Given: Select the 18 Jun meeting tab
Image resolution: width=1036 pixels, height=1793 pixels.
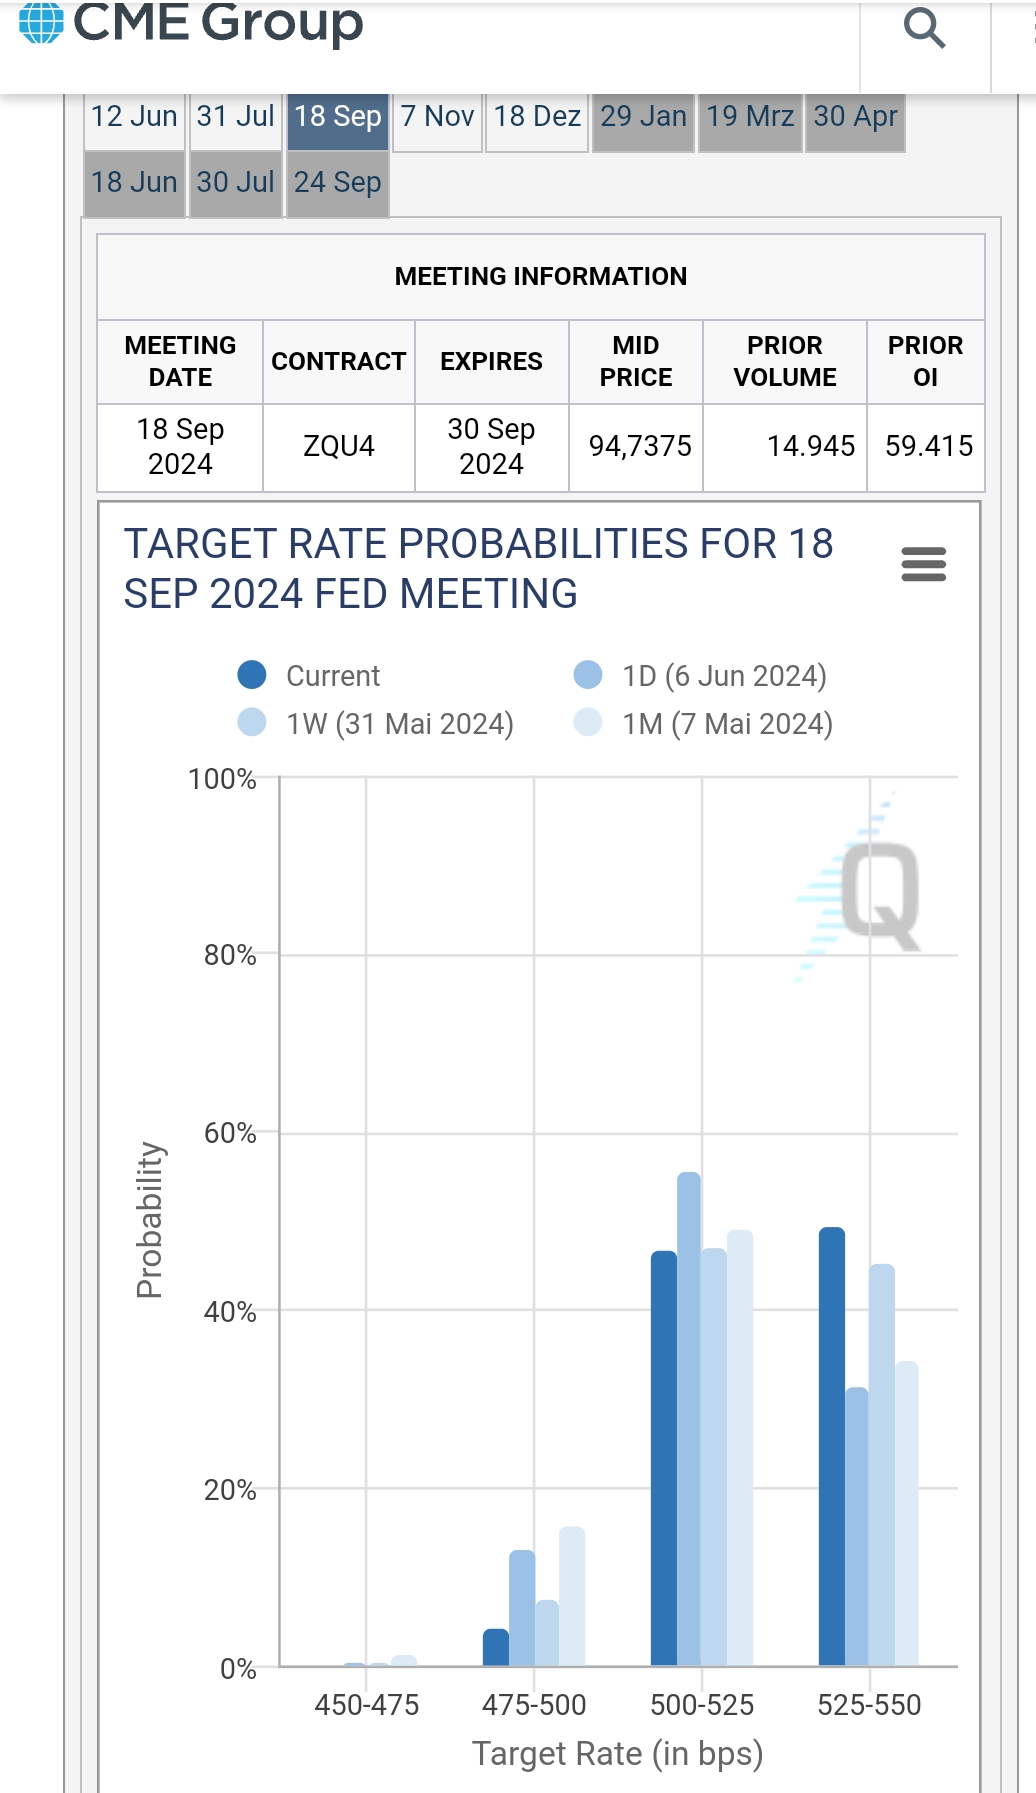Looking at the screenshot, I should pos(134,183).
